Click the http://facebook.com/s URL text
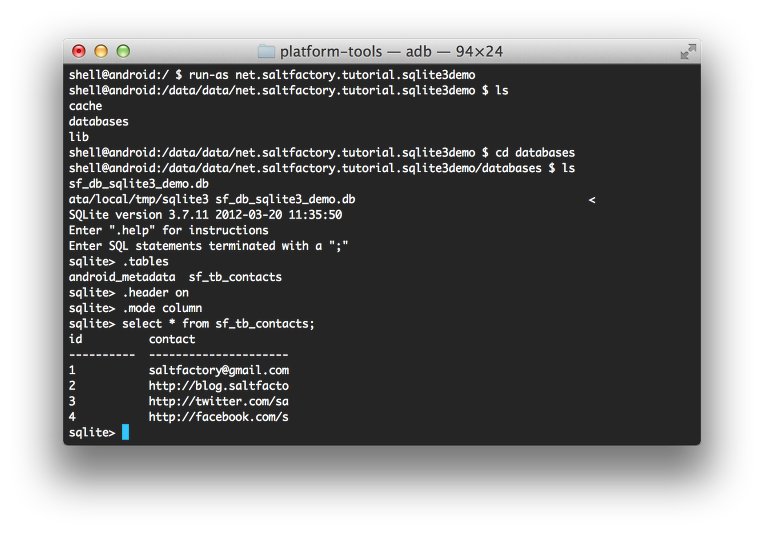Image resolution: width=764 pixels, height=533 pixels. click(219, 417)
